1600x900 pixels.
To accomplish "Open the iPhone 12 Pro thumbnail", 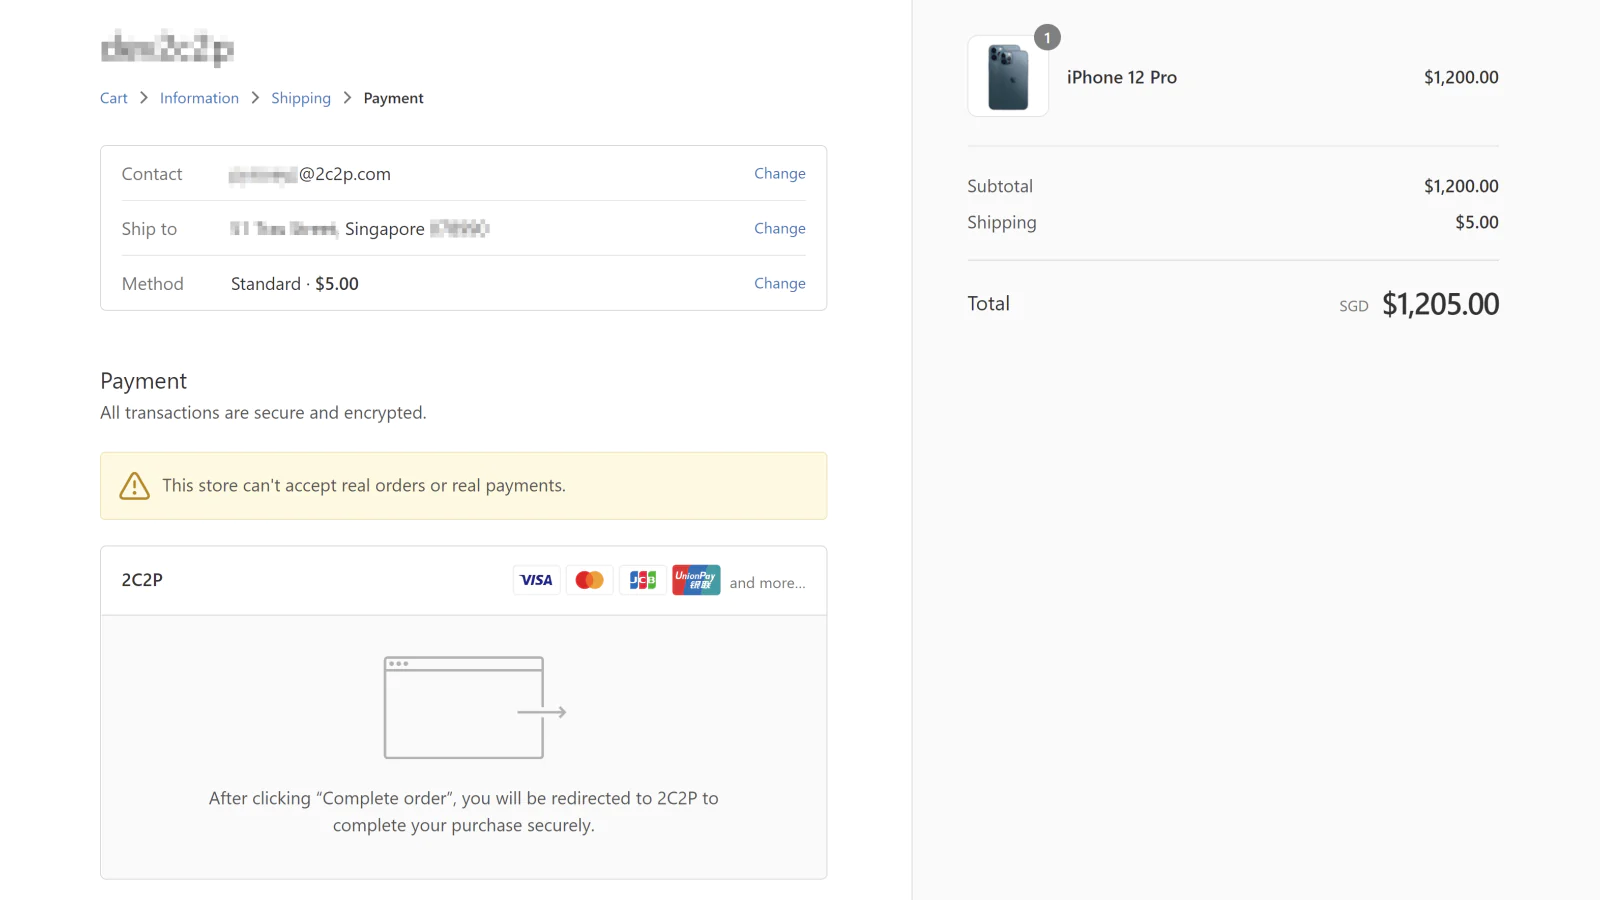I will [x=1008, y=77].
